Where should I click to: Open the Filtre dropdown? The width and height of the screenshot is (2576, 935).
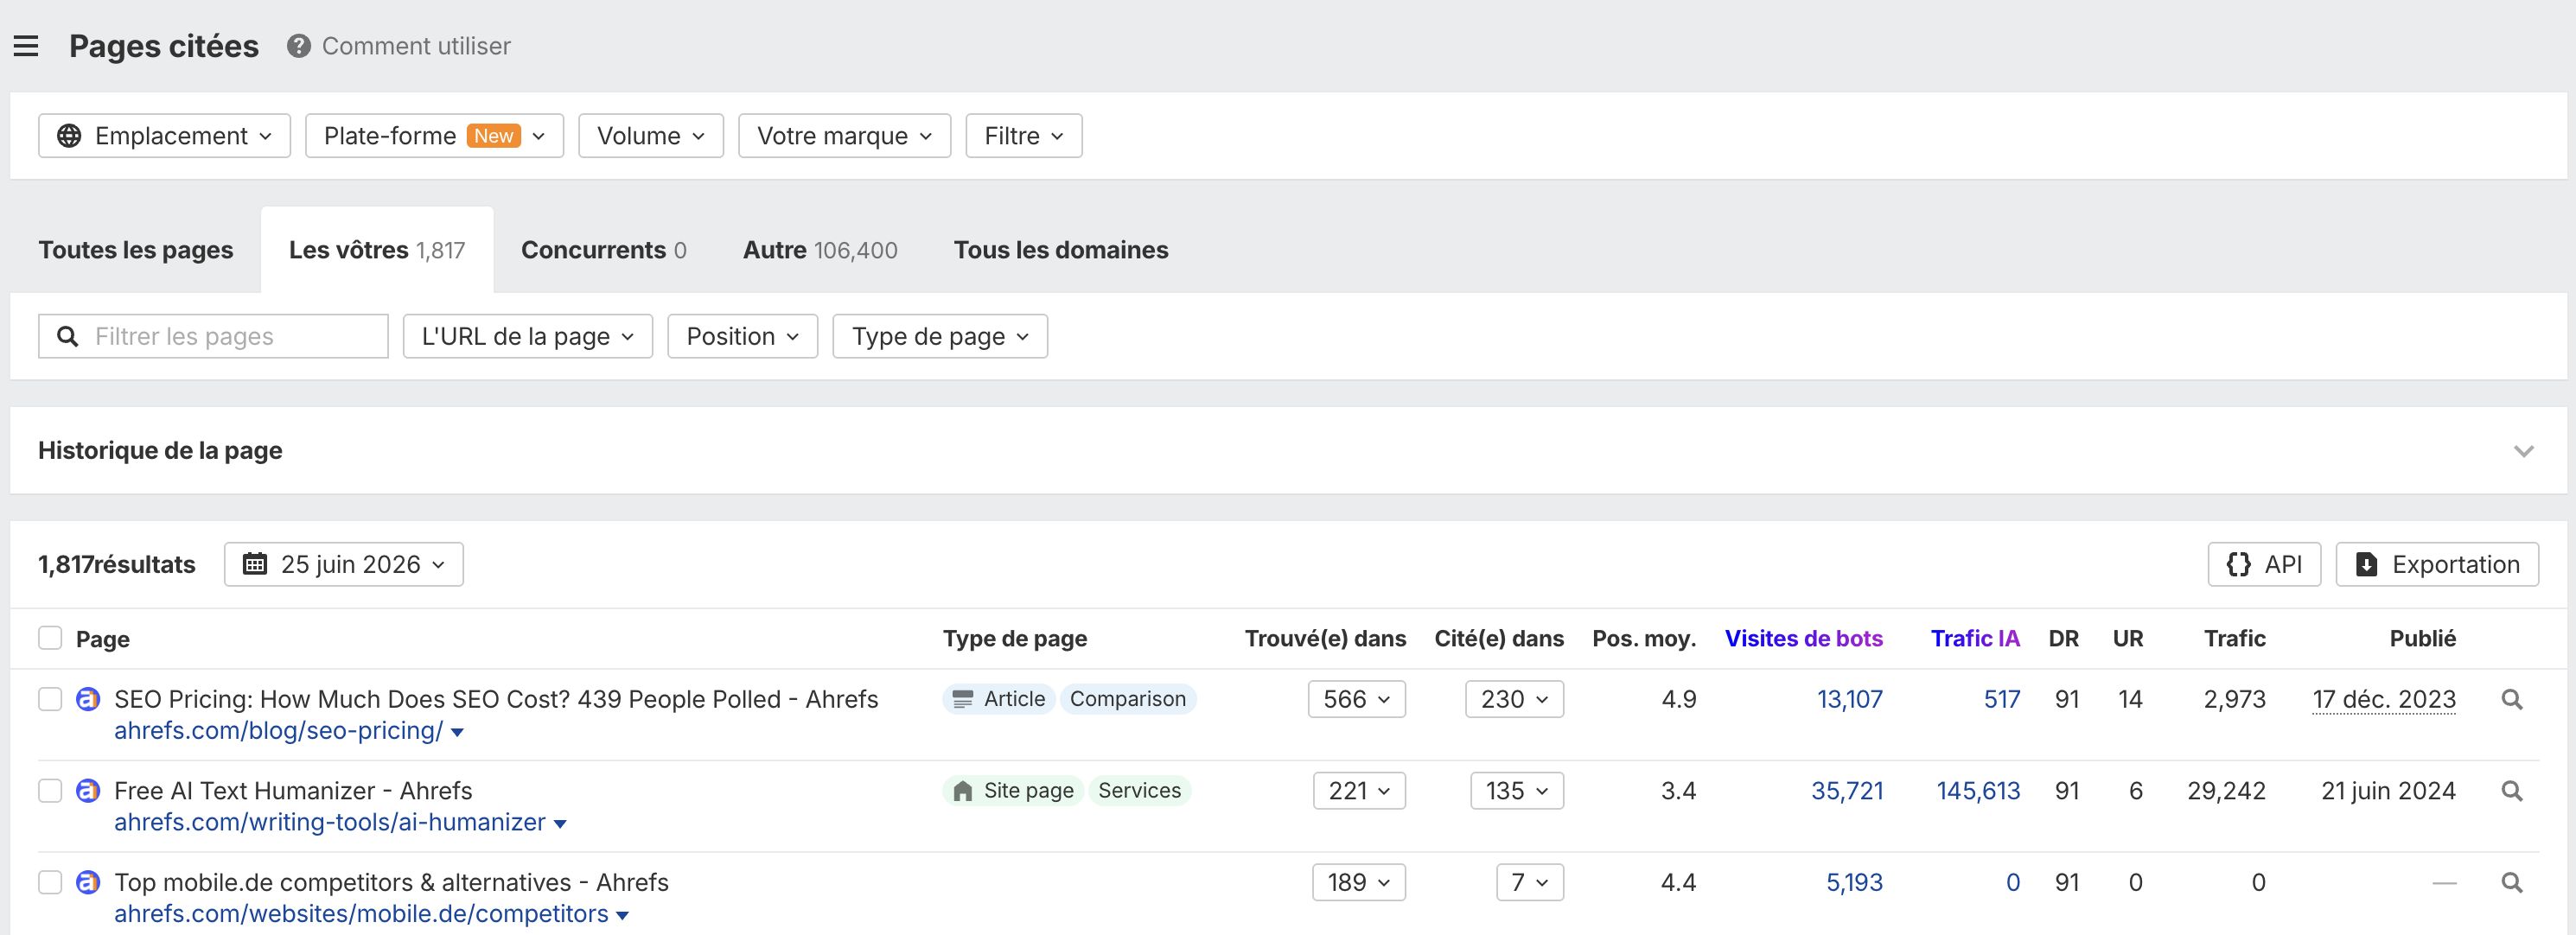(1024, 136)
